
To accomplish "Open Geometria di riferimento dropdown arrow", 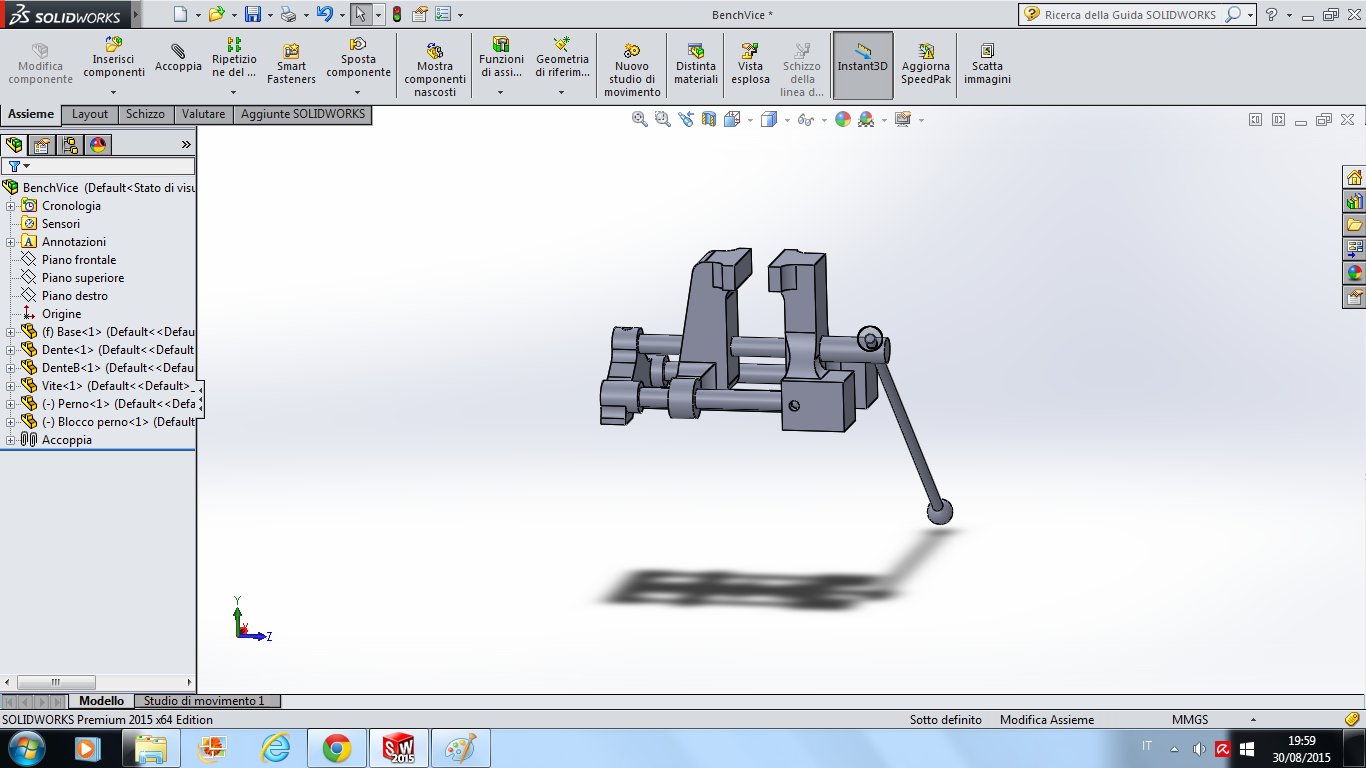I will pos(562,92).
